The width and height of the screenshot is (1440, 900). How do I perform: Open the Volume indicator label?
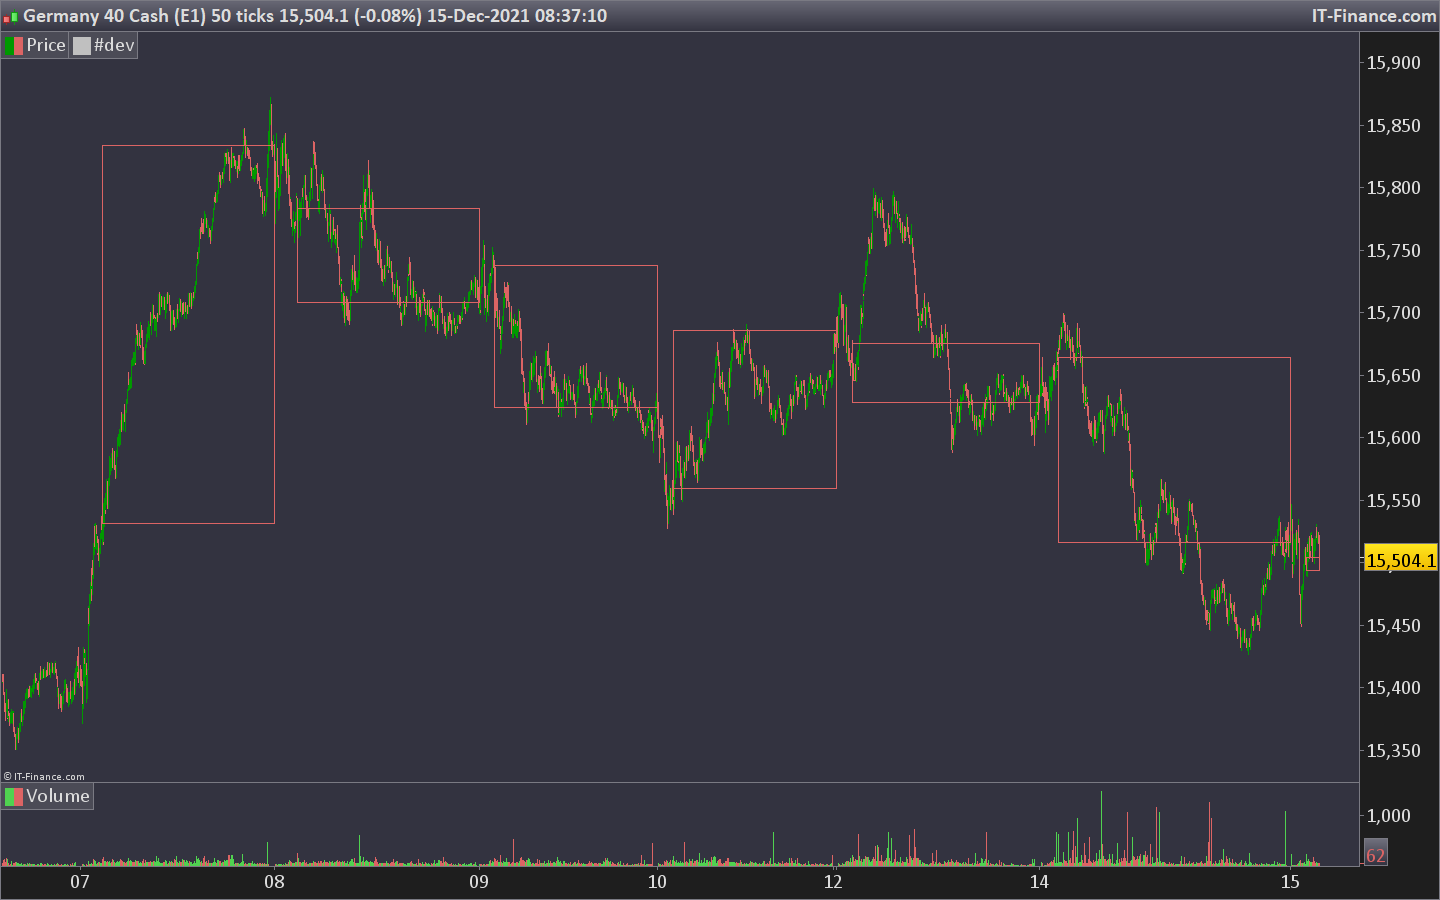[58, 796]
